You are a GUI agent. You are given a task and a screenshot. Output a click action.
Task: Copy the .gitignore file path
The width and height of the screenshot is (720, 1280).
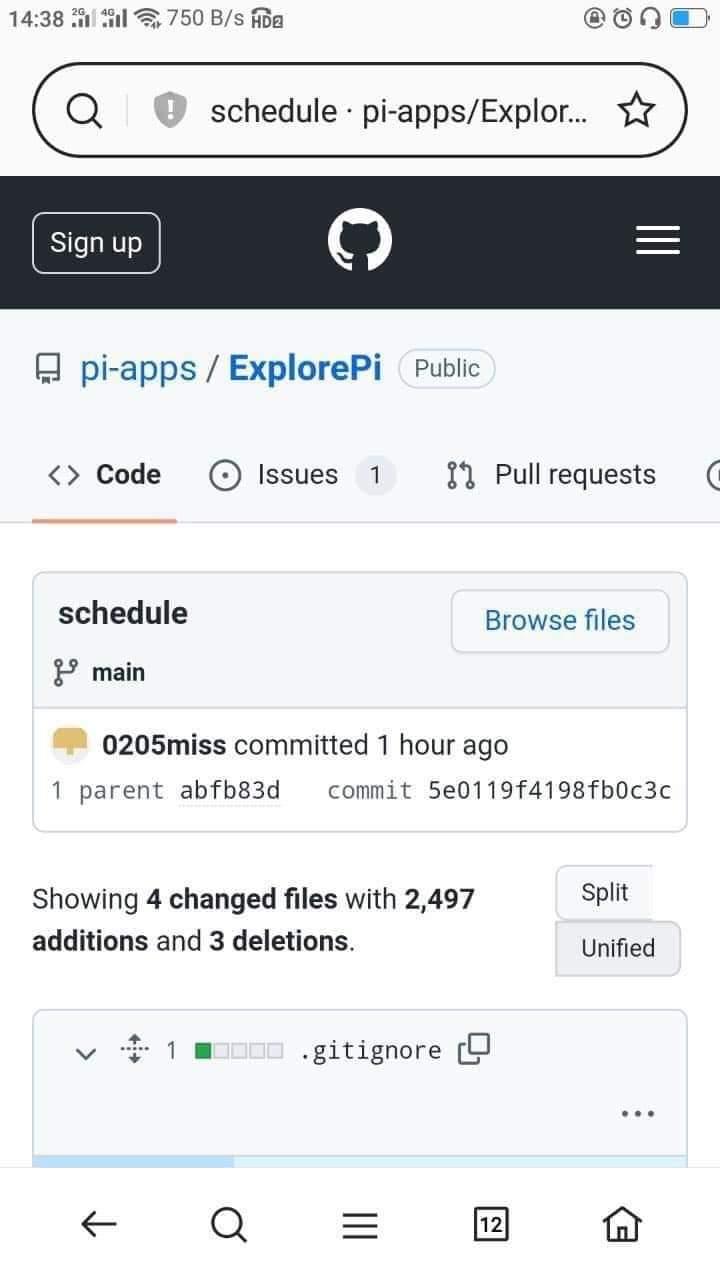pyautogui.click(x=473, y=1049)
